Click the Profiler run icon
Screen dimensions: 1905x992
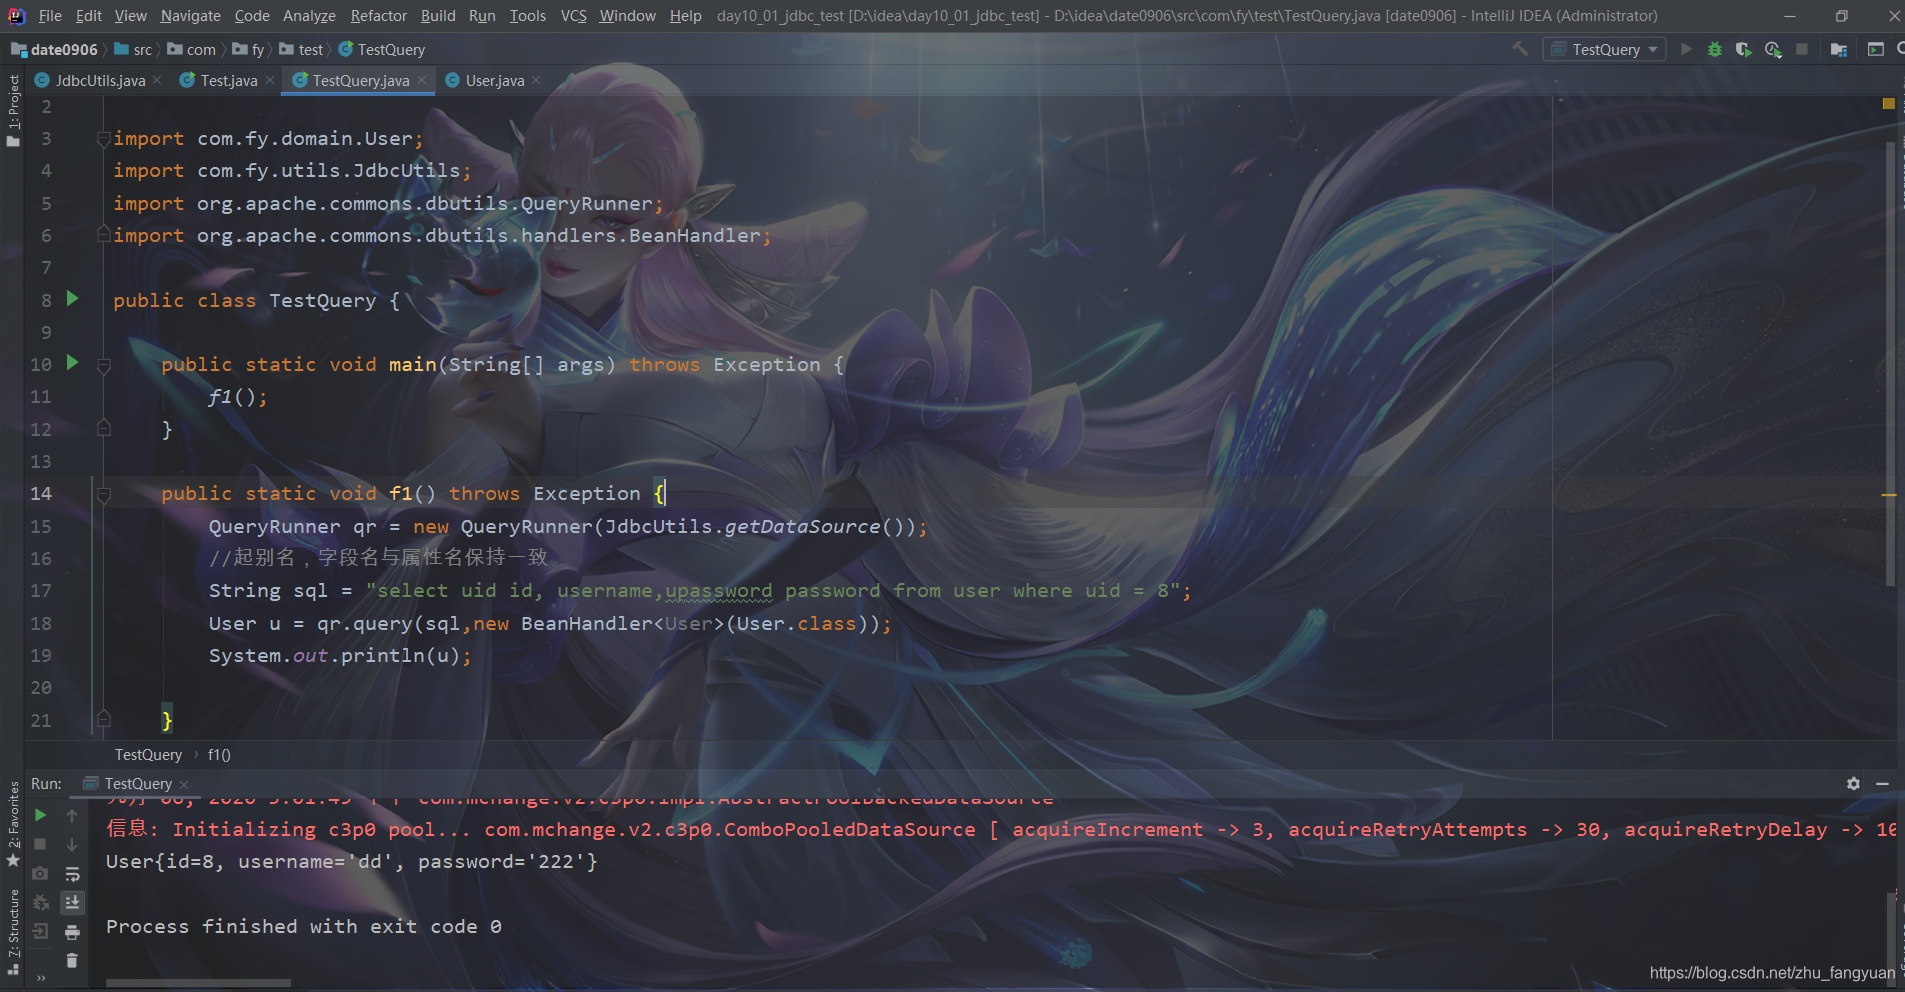point(1773,49)
